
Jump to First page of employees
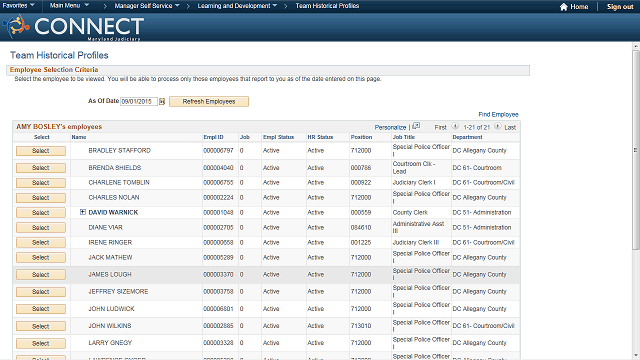click(440, 127)
